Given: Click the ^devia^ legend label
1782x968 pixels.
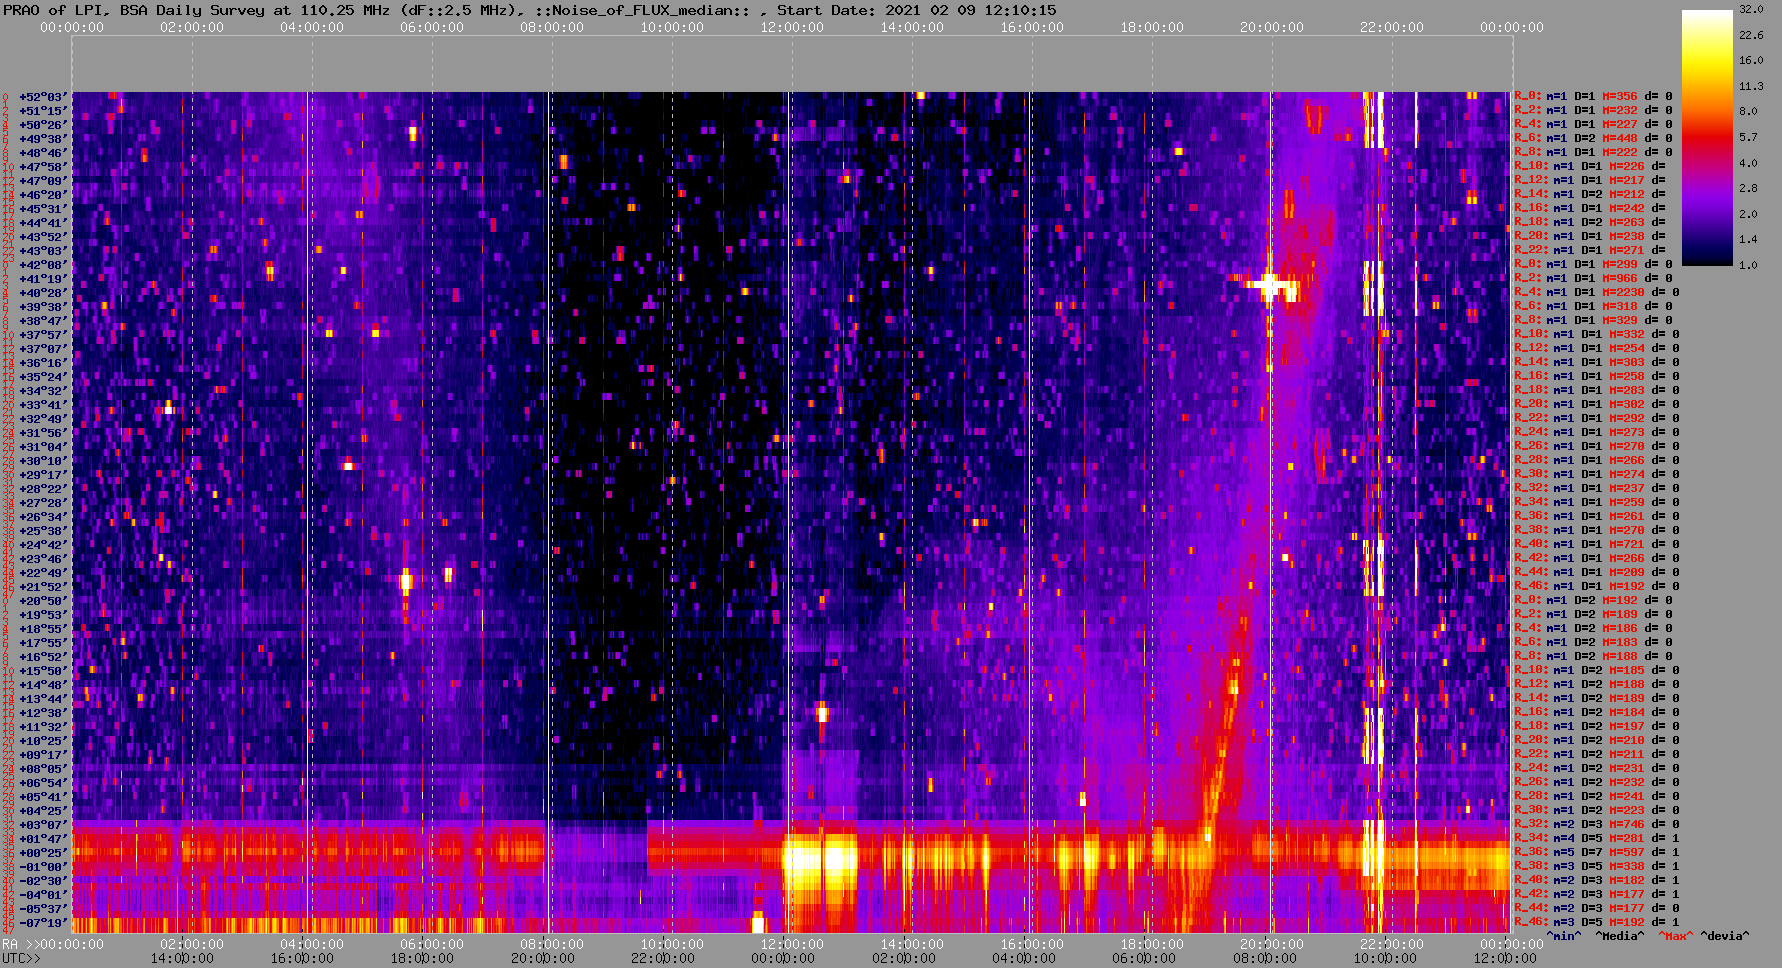Looking at the screenshot, I should point(1725,936).
